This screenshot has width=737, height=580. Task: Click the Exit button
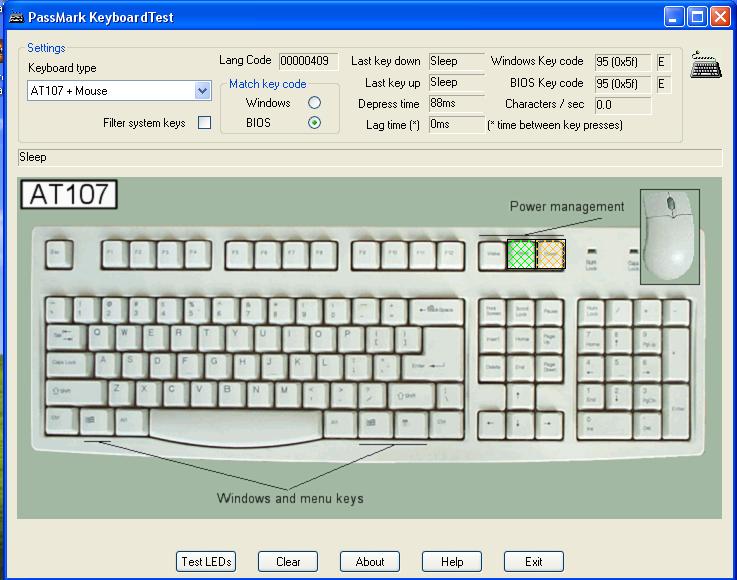point(533,562)
